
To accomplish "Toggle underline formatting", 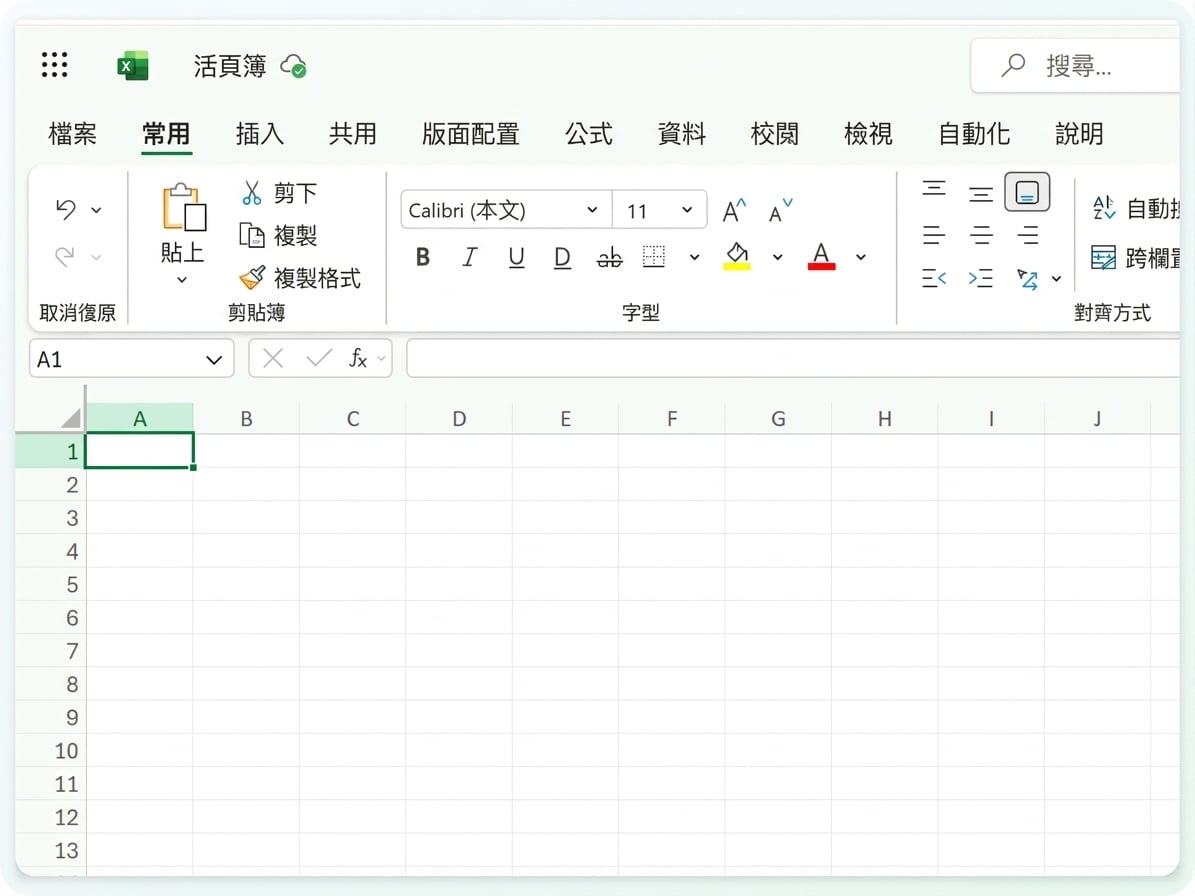I will tap(516, 258).
